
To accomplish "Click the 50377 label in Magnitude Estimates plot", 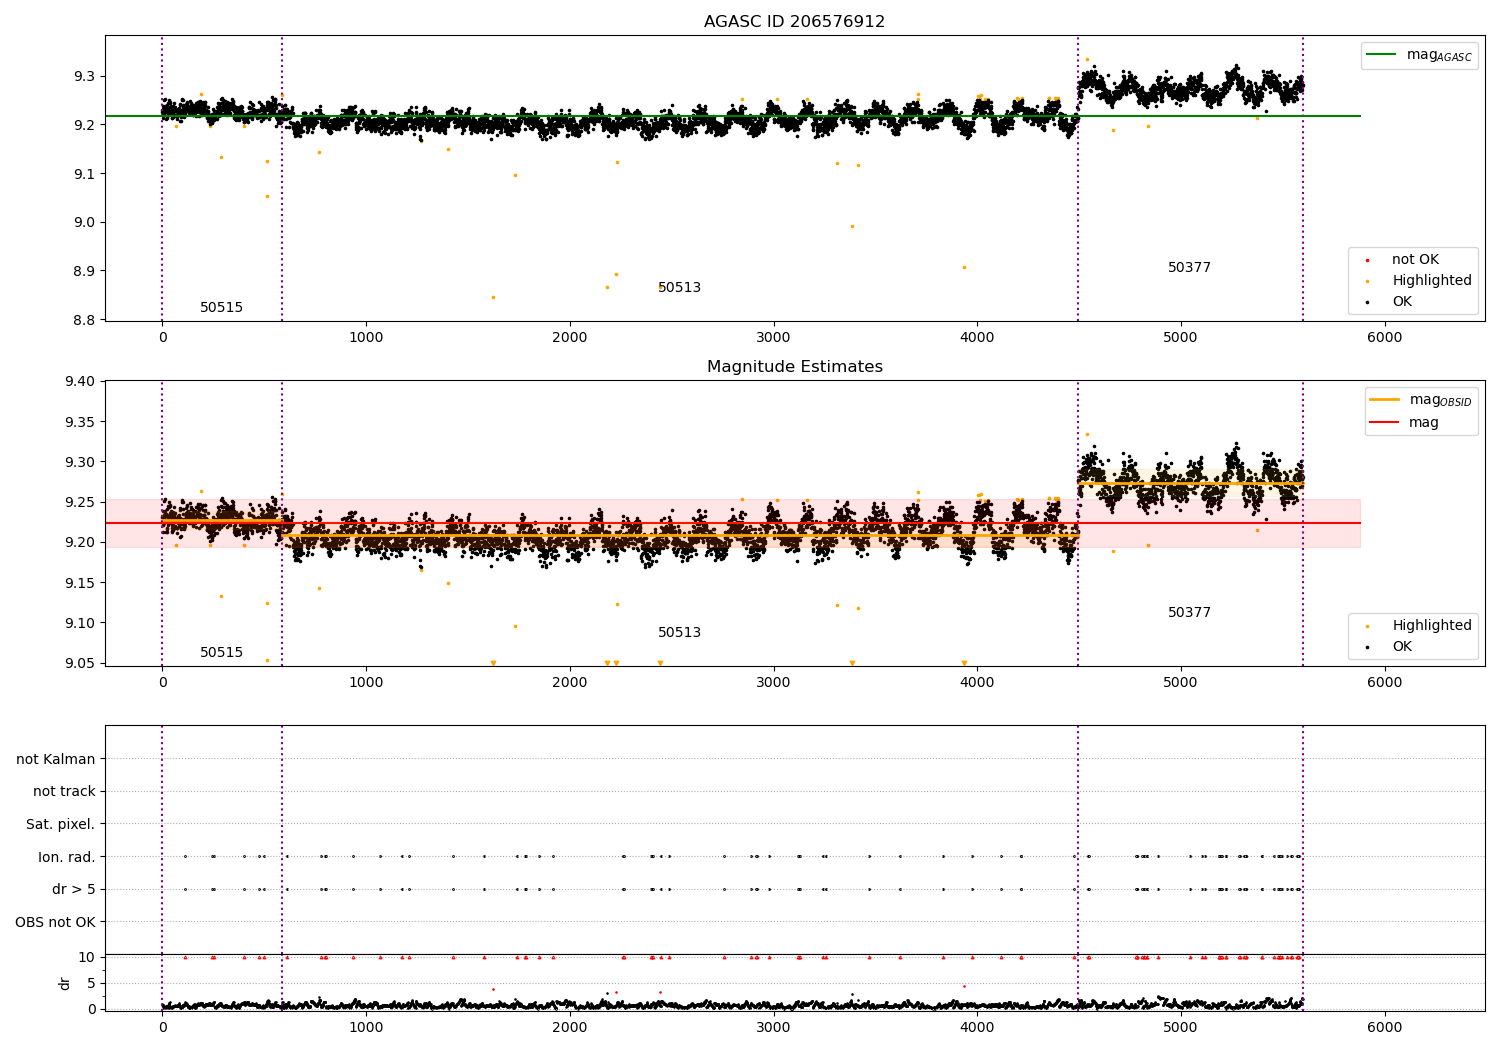I will (1189, 612).
